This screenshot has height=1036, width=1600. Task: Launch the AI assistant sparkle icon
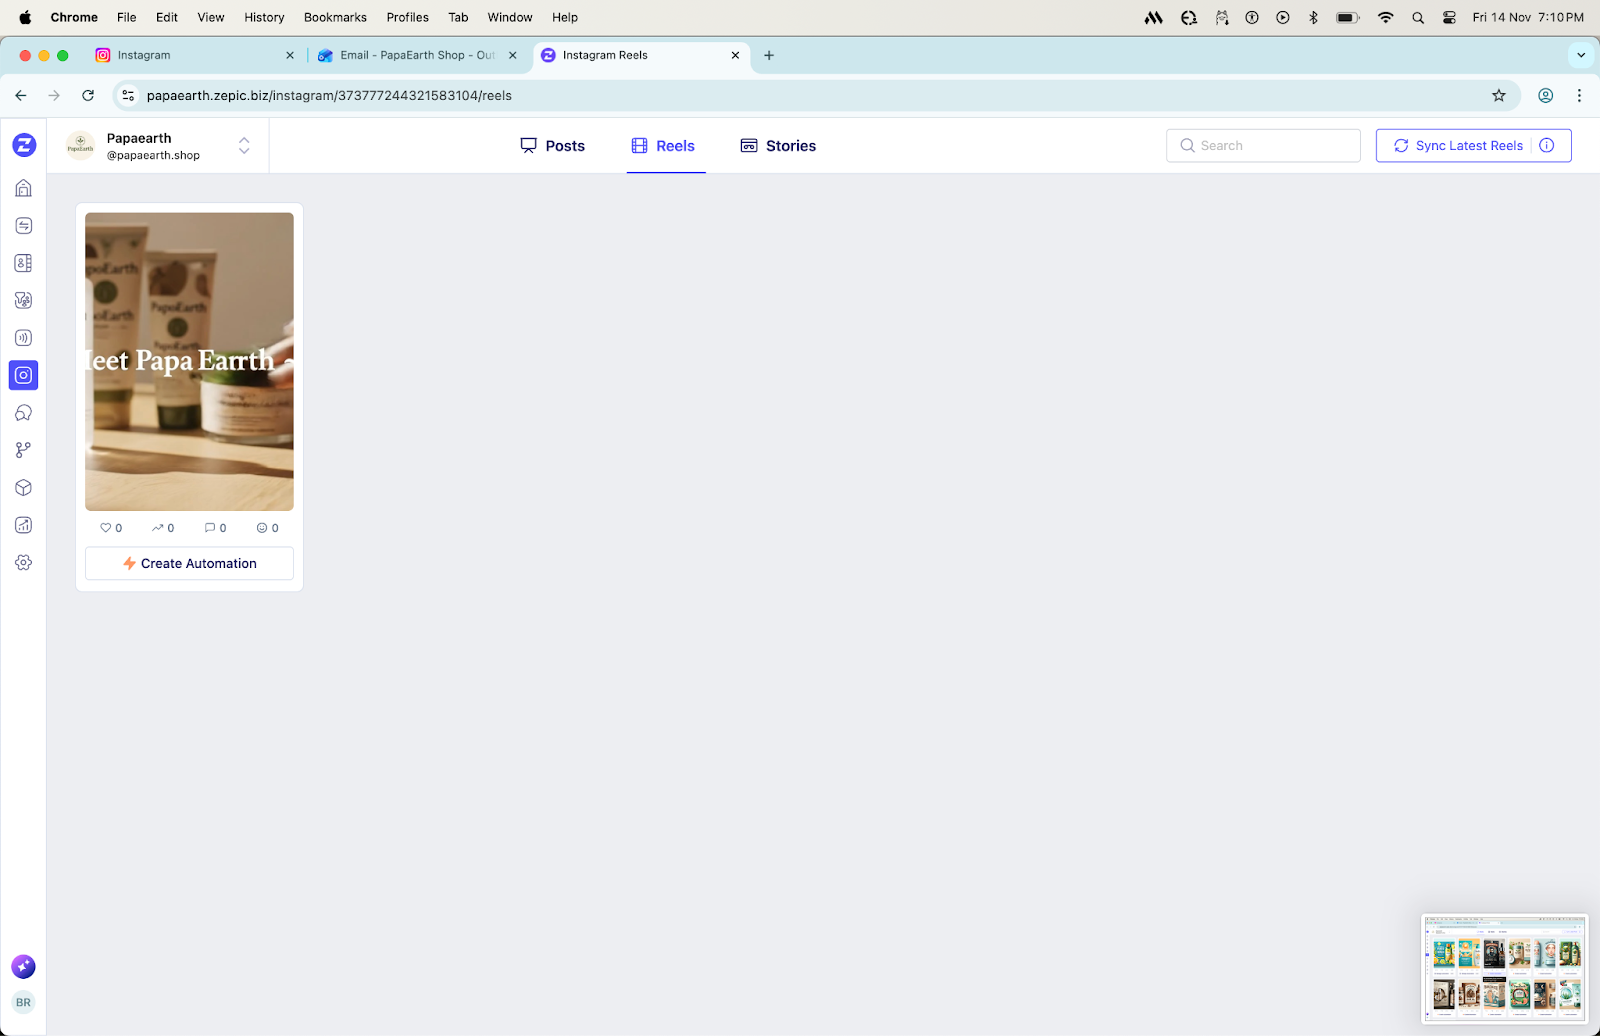(x=23, y=966)
